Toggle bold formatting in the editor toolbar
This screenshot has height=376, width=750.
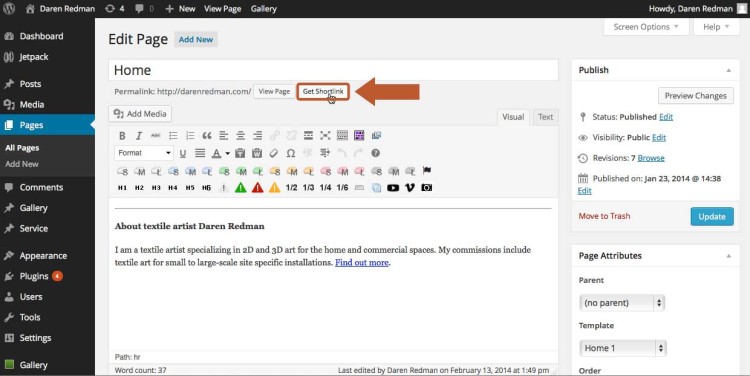[x=122, y=136]
